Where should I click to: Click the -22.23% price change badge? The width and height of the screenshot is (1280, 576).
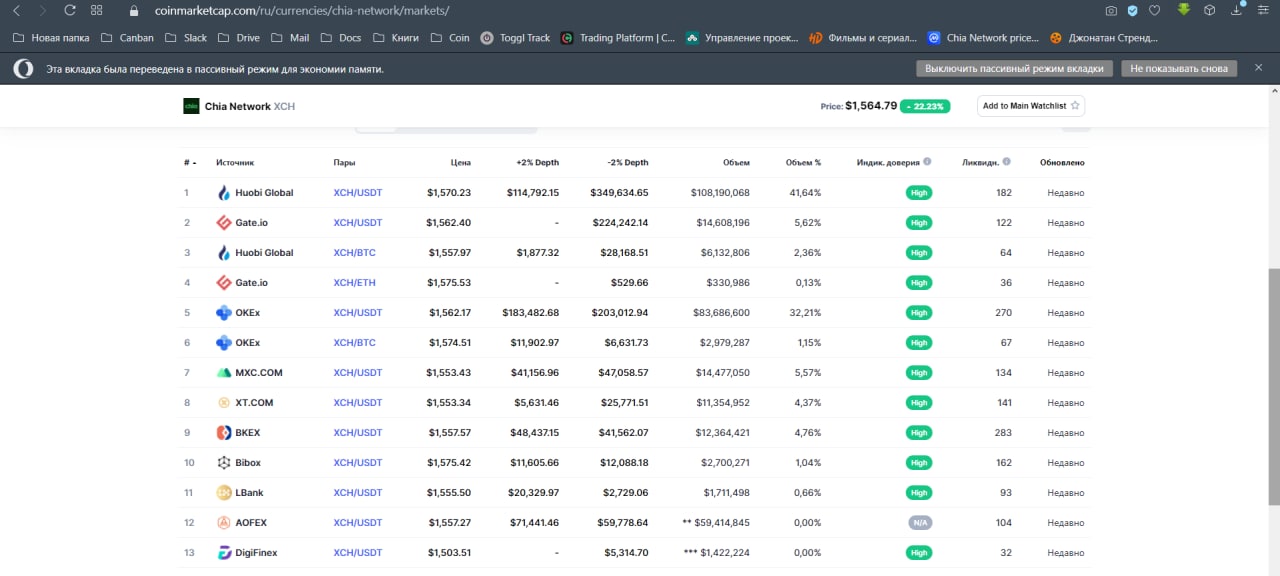(x=925, y=106)
